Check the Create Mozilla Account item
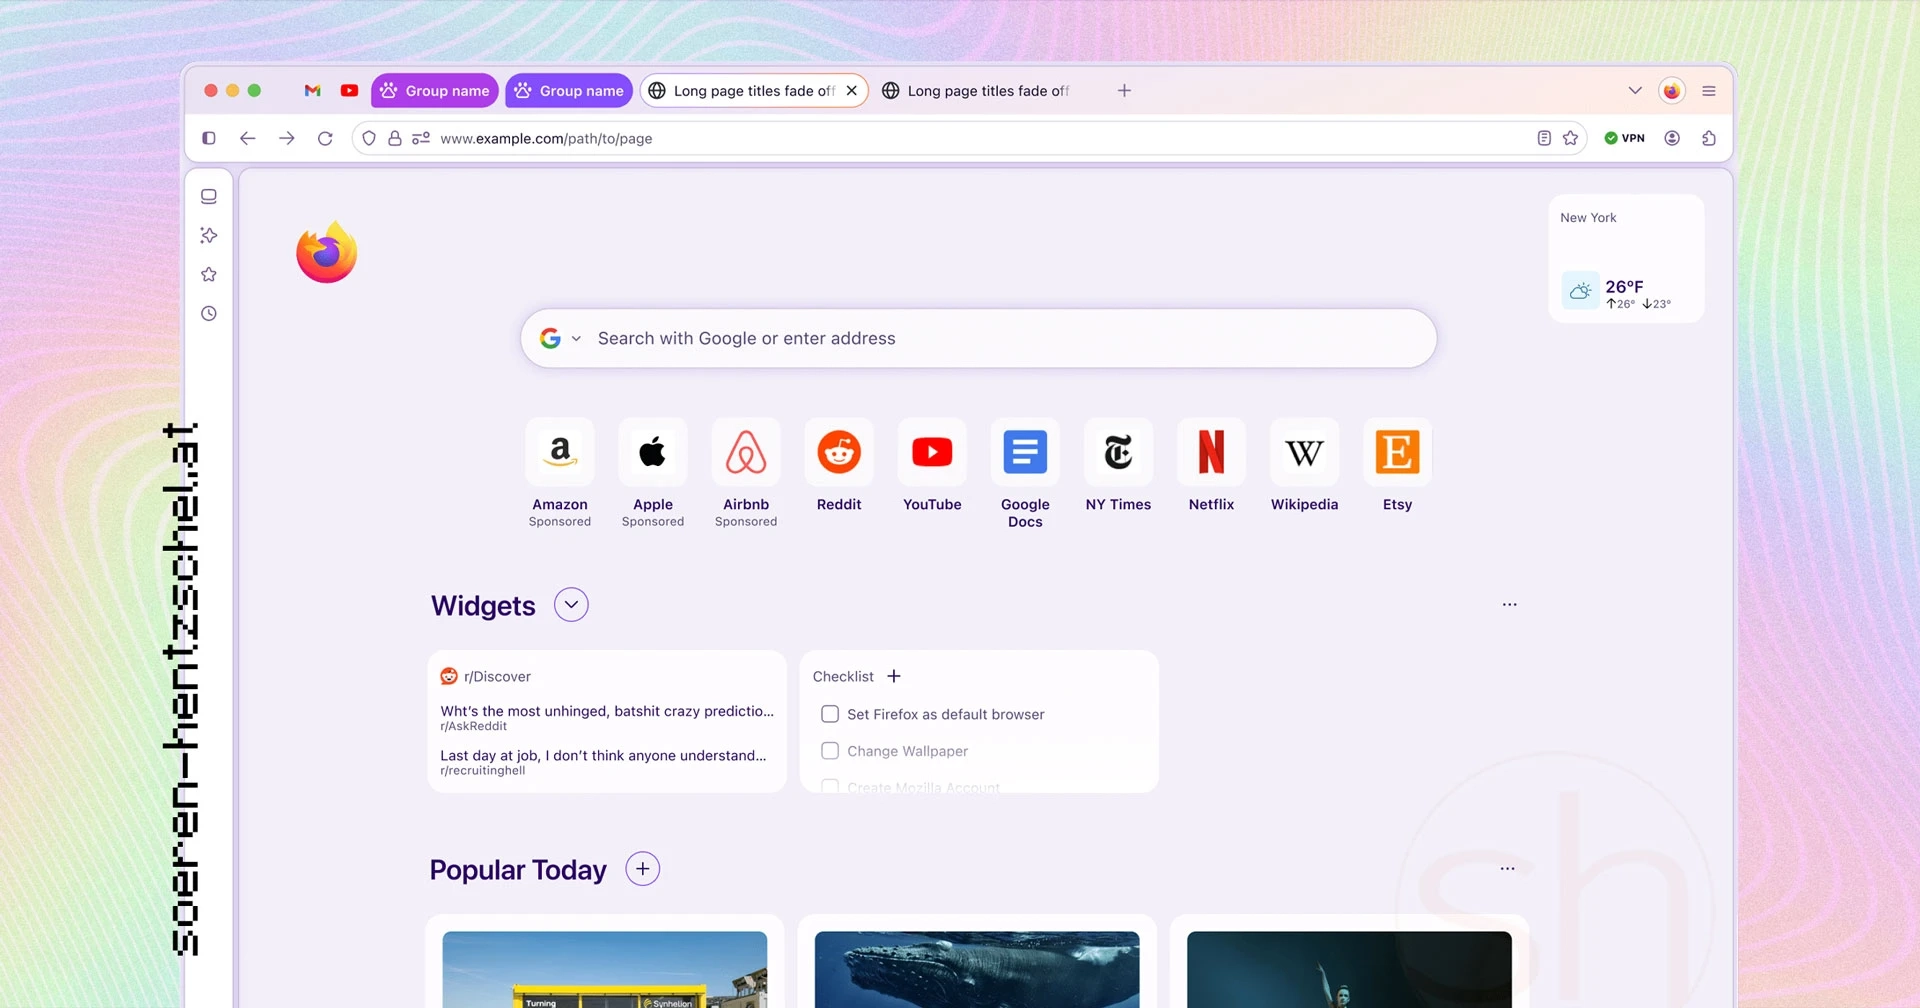Viewport: 1920px width, 1008px height. tap(830, 786)
